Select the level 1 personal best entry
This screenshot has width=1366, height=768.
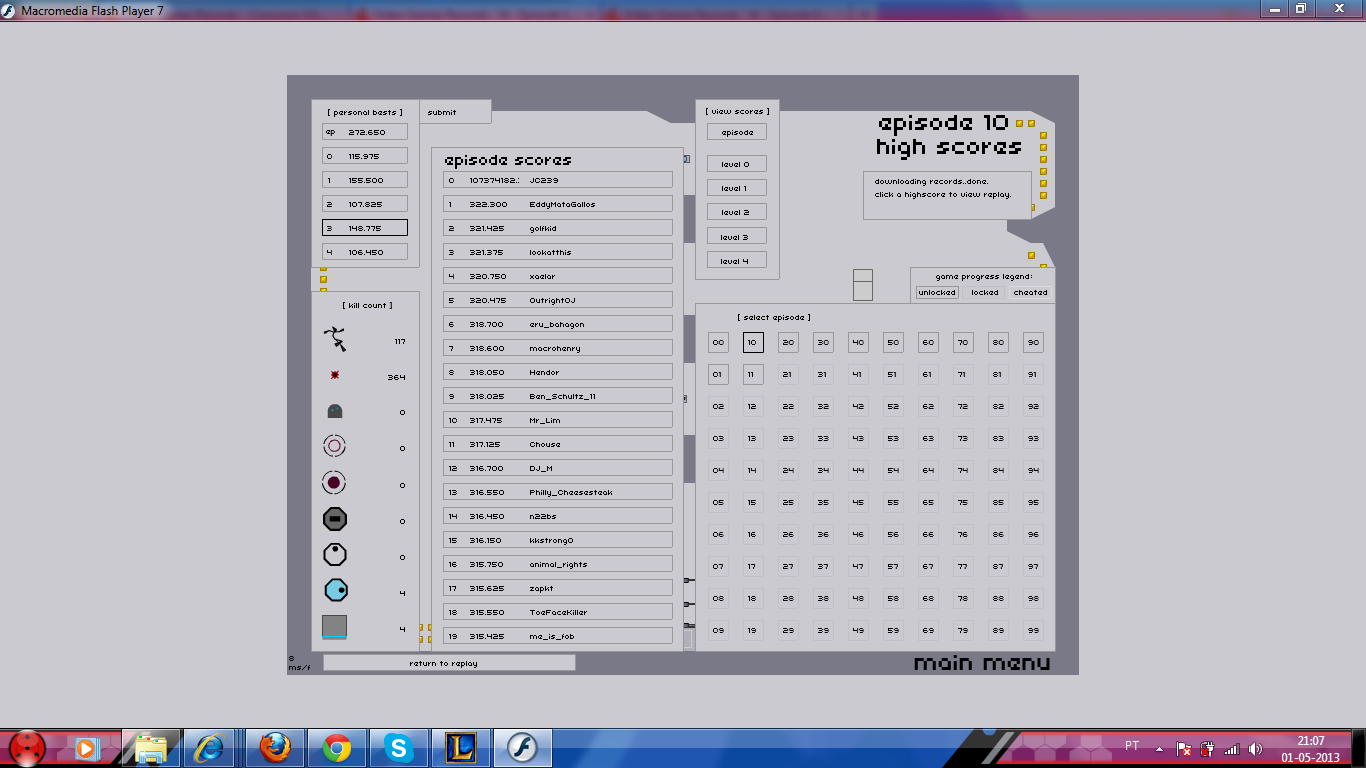click(x=365, y=180)
